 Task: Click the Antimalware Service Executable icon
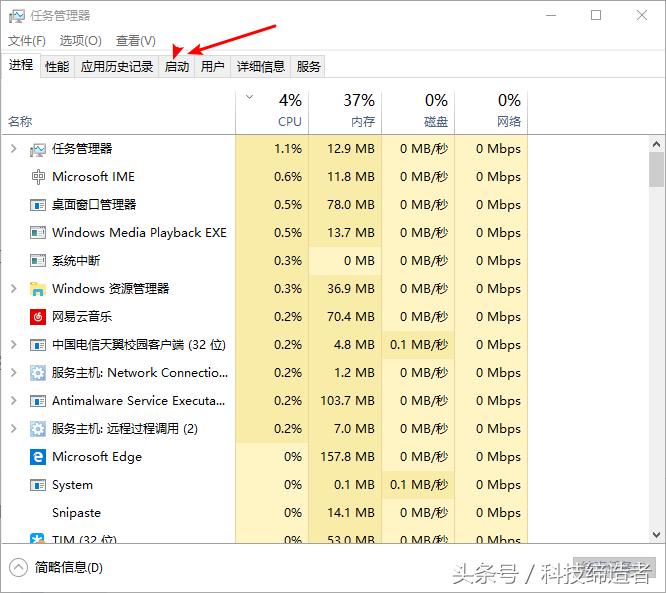point(38,401)
